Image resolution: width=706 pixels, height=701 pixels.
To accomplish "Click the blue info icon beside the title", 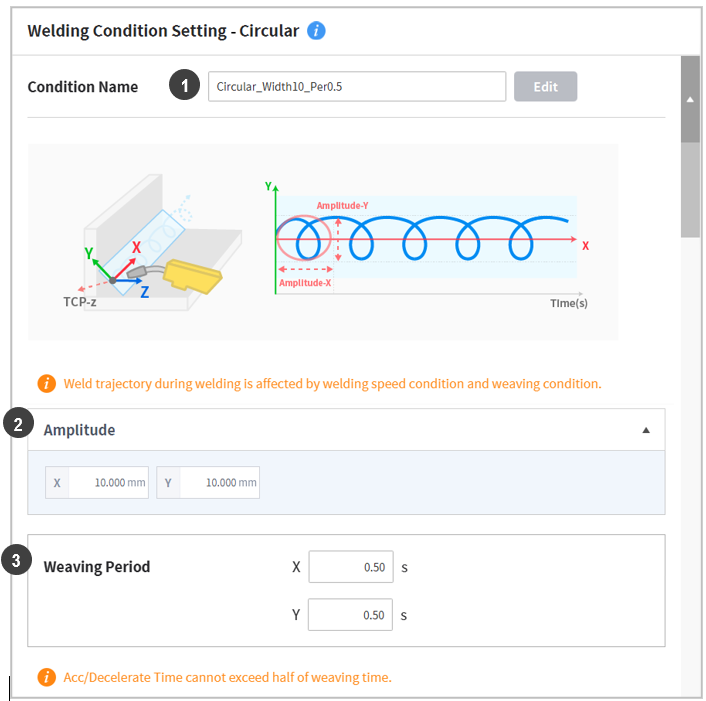I will coord(316,30).
